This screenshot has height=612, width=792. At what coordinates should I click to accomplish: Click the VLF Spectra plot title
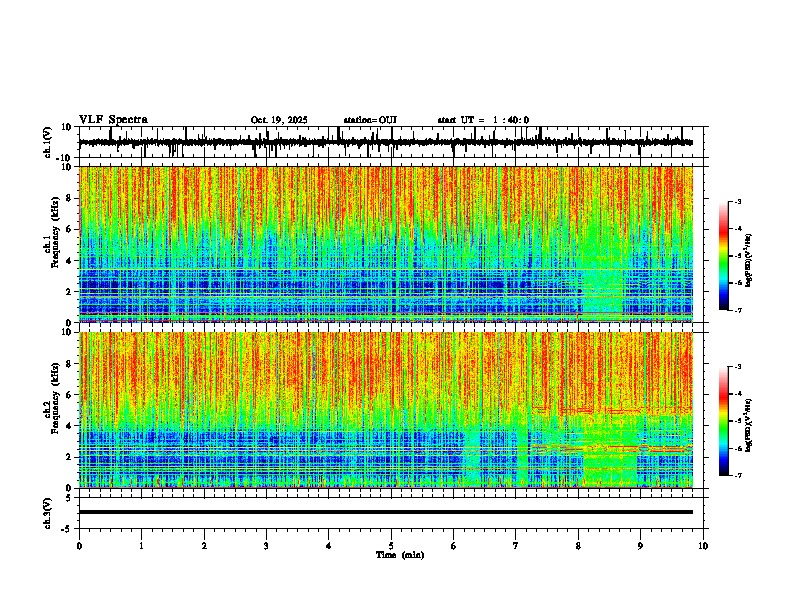tap(113, 120)
